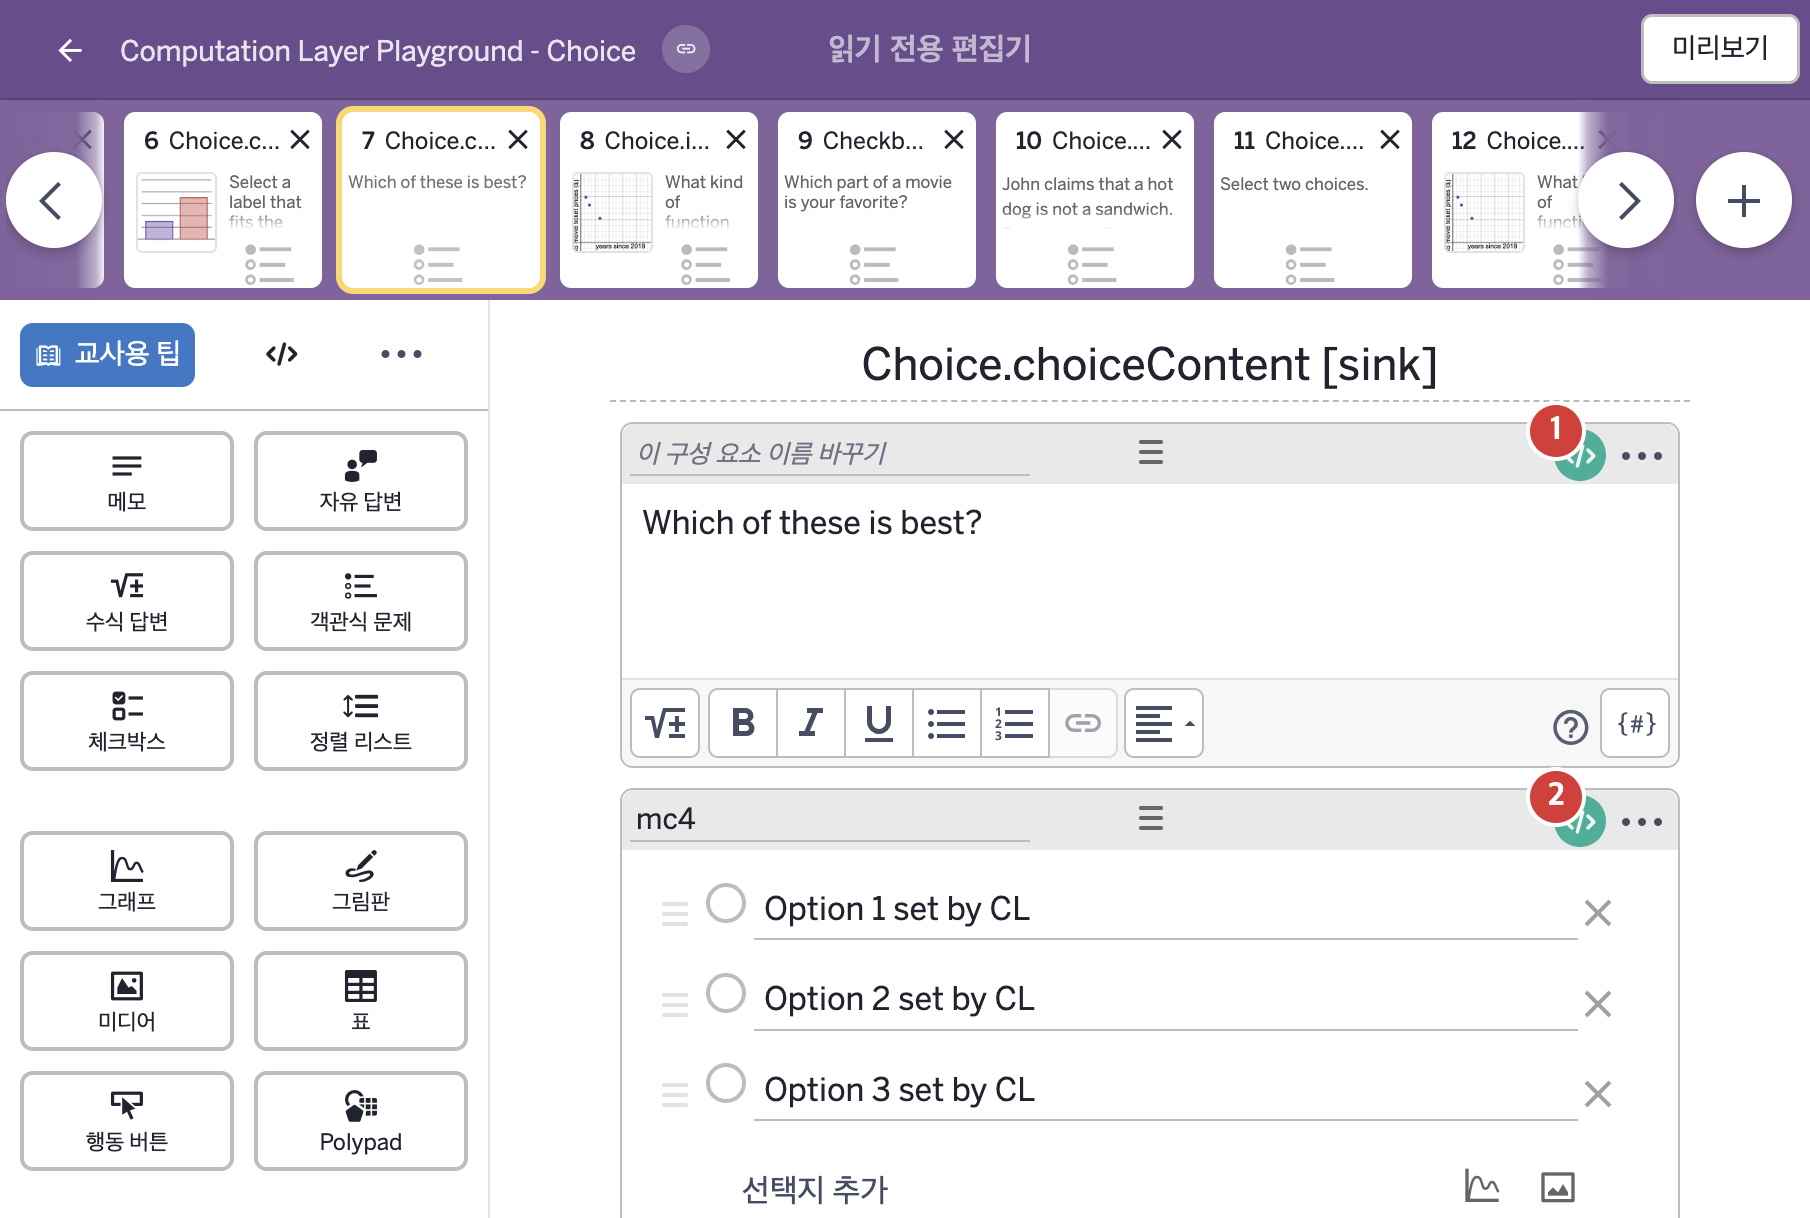The height and width of the screenshot is (1218, 1810).
Task: Select the Option 3 set by CL radio button
Action: [x=726, y=1083]
